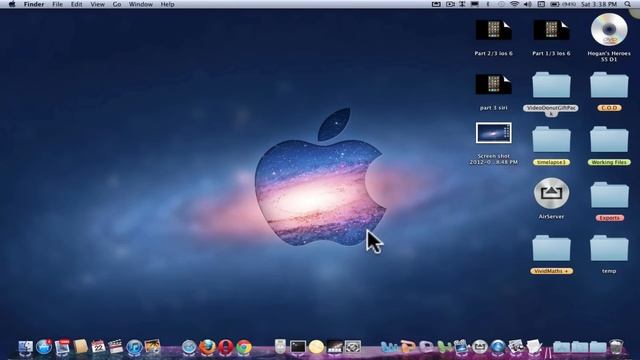Select Hogan's Heroes S5 D1 DVD
Screen dimensions: 640x360
click(609, 38)
